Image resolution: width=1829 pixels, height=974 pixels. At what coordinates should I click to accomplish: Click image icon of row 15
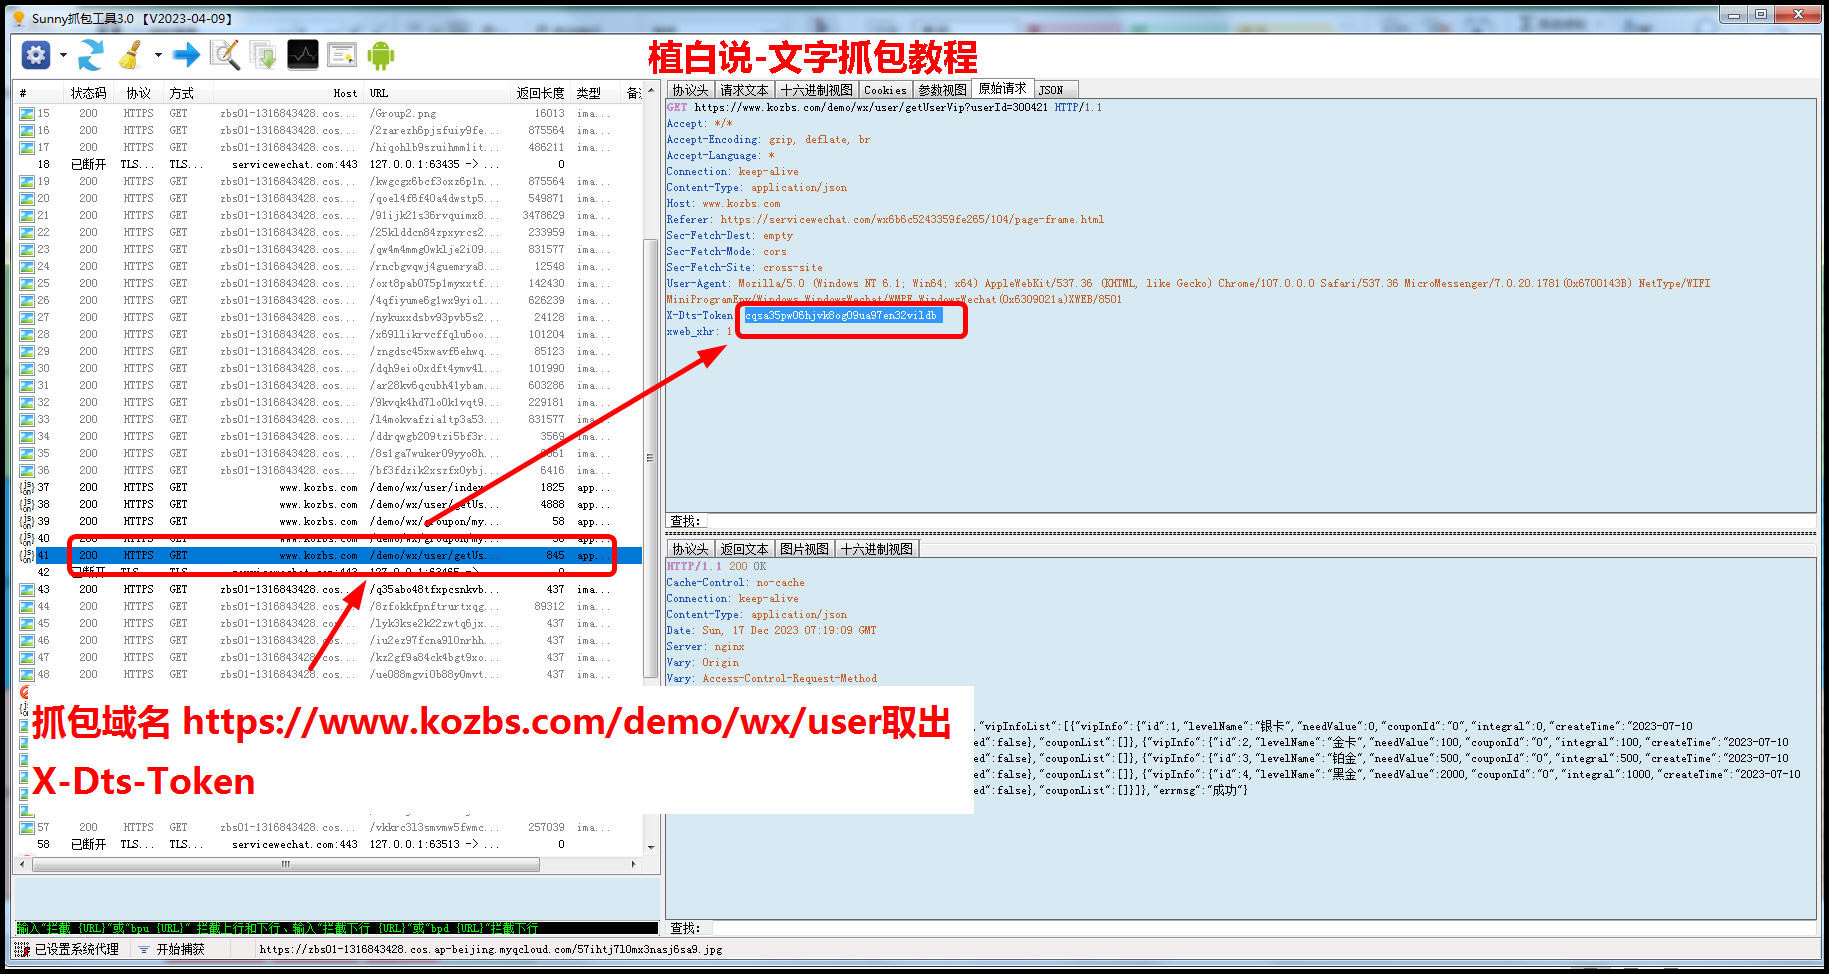click(x=27, y=114)
